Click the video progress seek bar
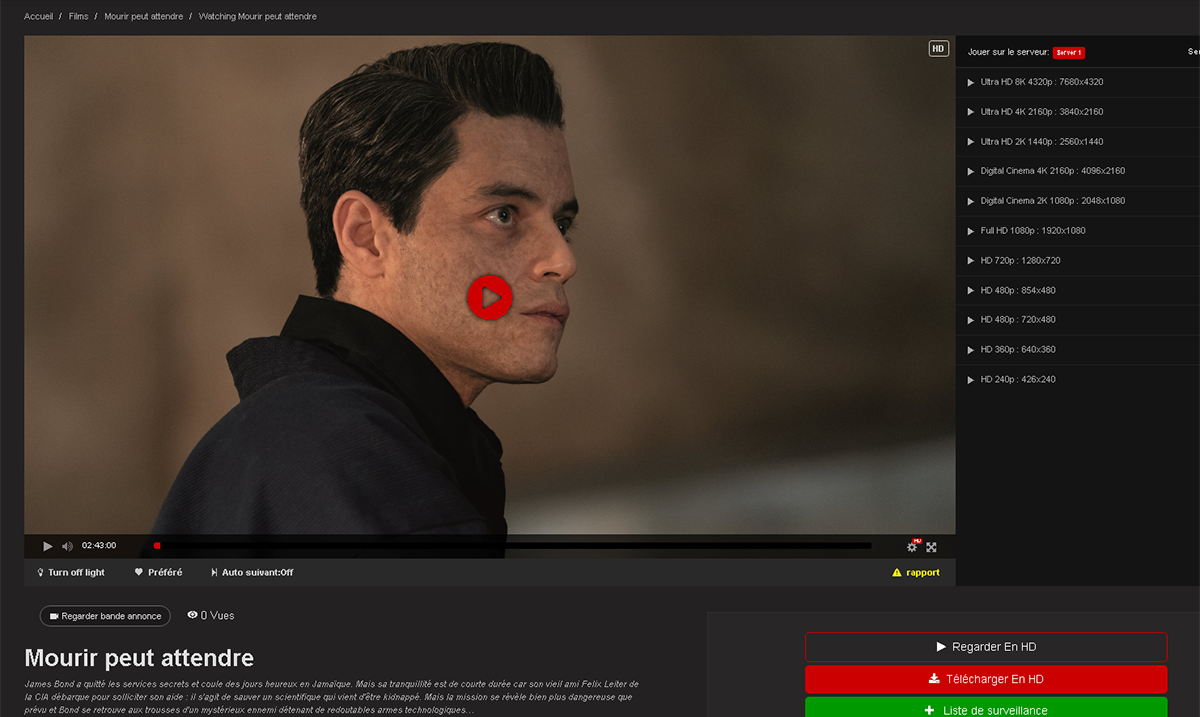 coord(512,546)
